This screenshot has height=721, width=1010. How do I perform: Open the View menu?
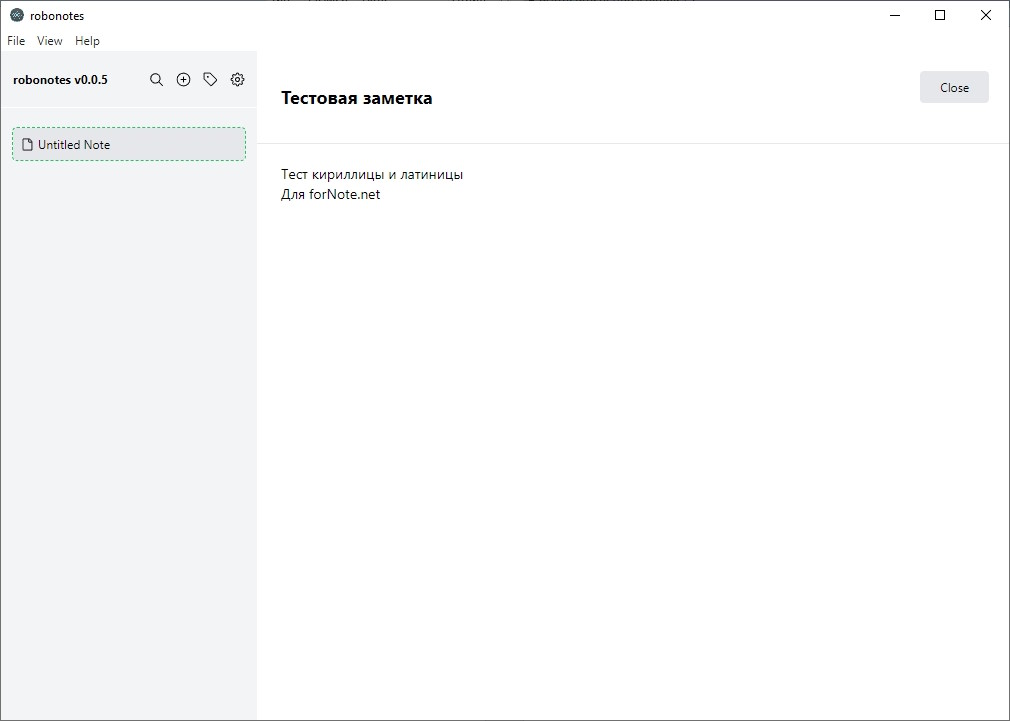pyautogui.click(x=50, y=41)
